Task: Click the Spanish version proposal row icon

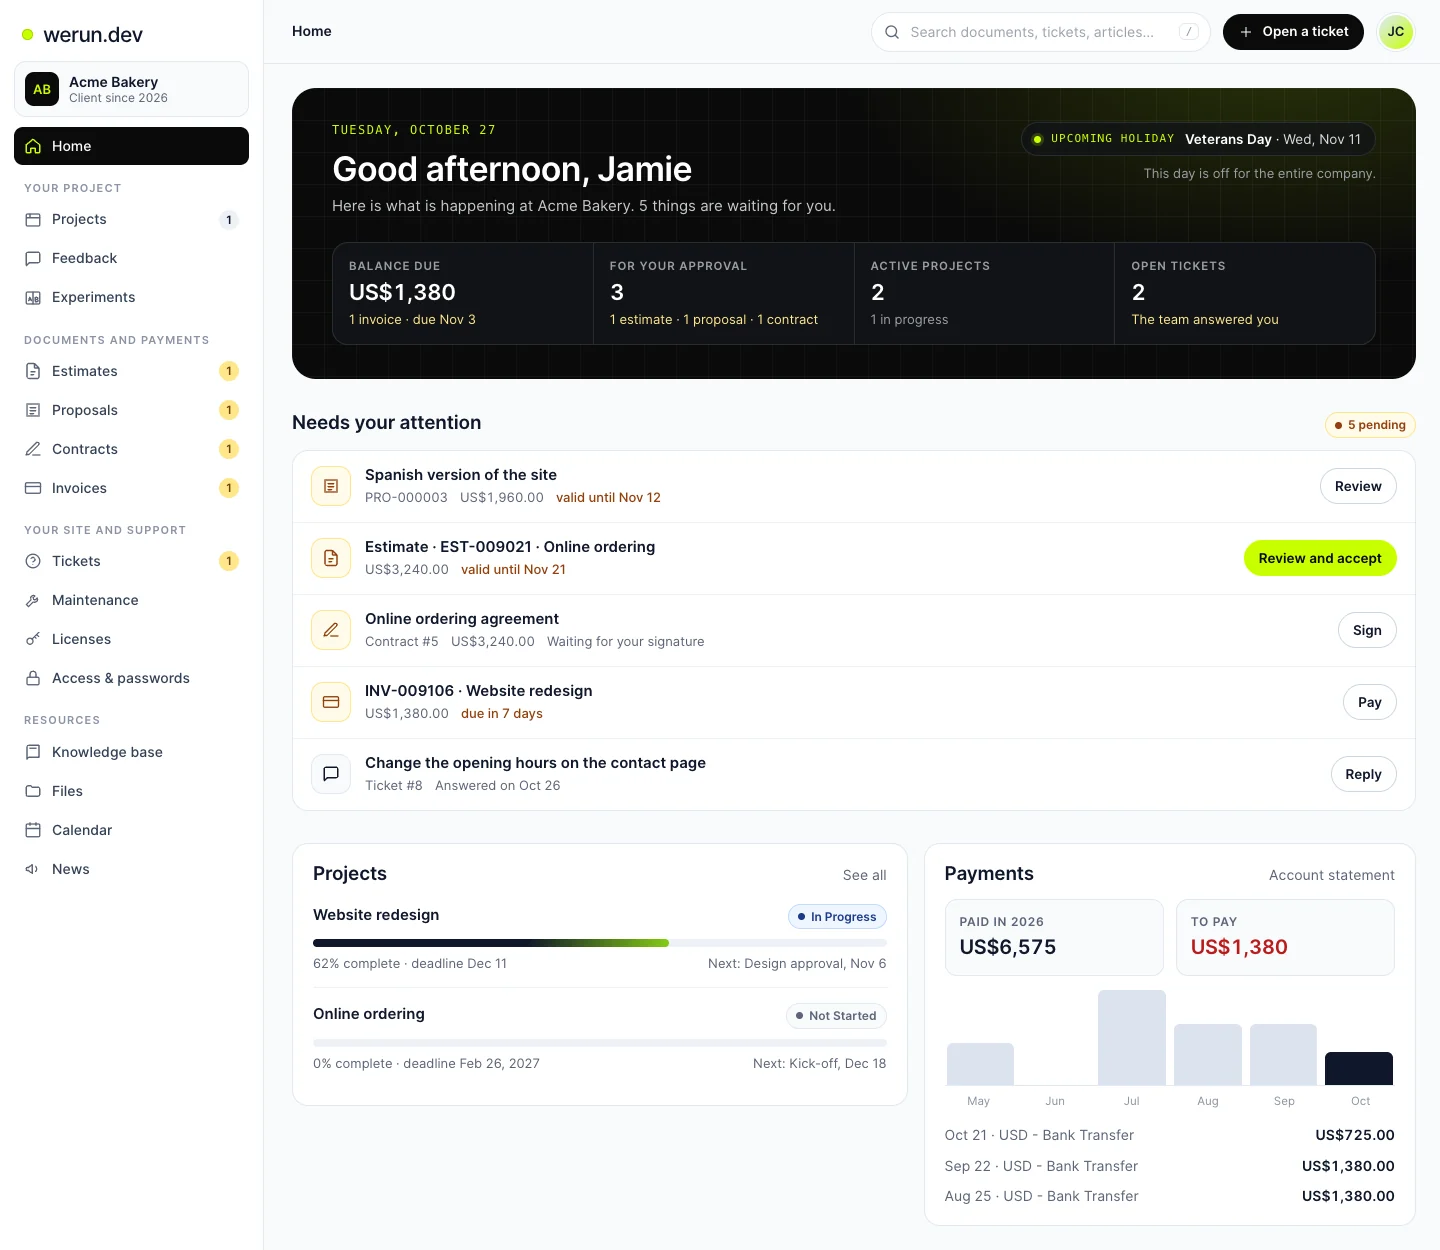Action: (331, 486)
